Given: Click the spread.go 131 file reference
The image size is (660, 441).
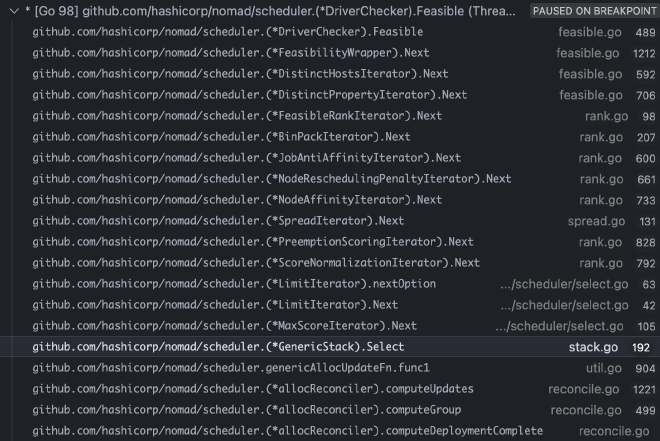Looking at the screenshot, I should (612, 221).
